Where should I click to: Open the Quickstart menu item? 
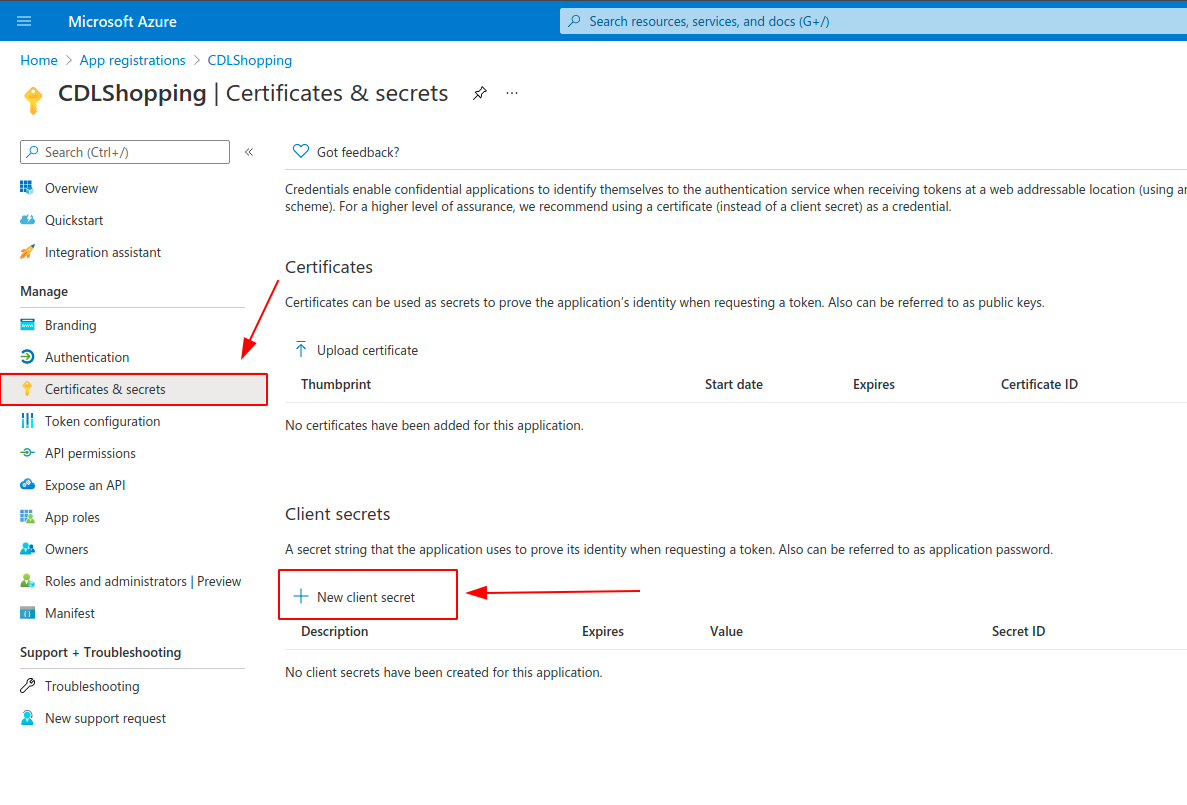click(73, 220)
